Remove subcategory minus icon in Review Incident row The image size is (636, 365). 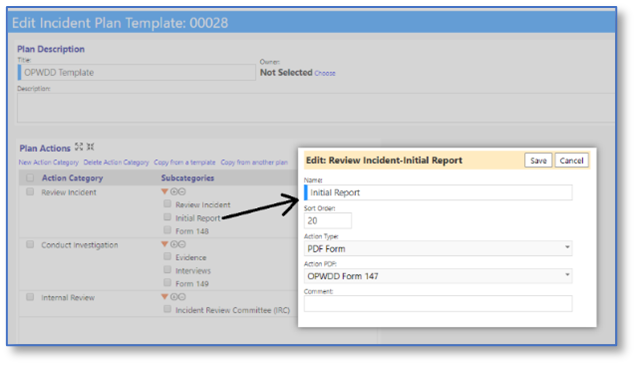click(182, 191)
